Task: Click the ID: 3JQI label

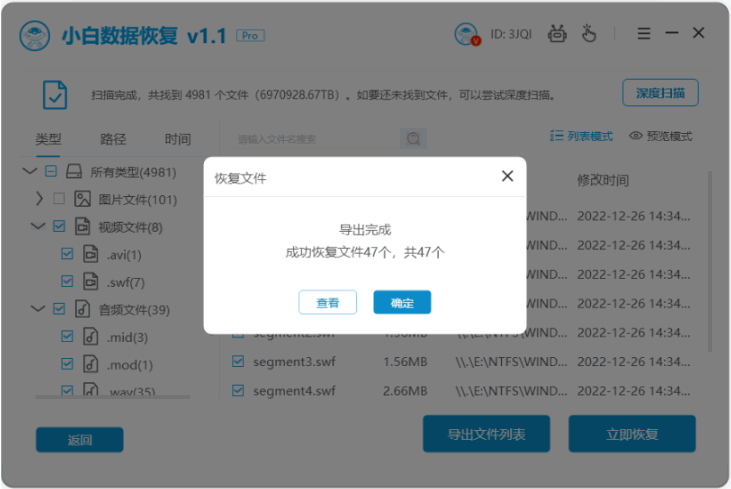Action: tap(511, 34)
